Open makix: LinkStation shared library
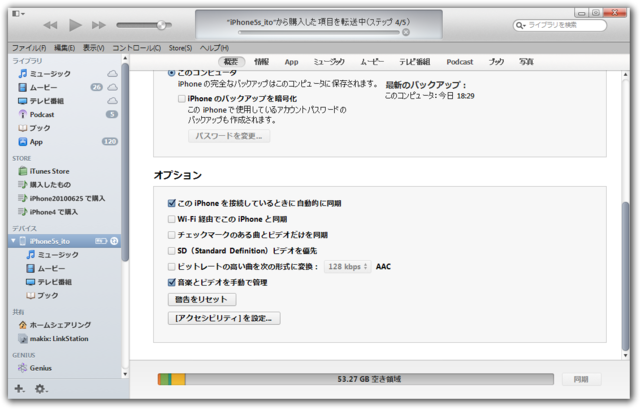This screenshot has height=409, width=640. (53, 338)
